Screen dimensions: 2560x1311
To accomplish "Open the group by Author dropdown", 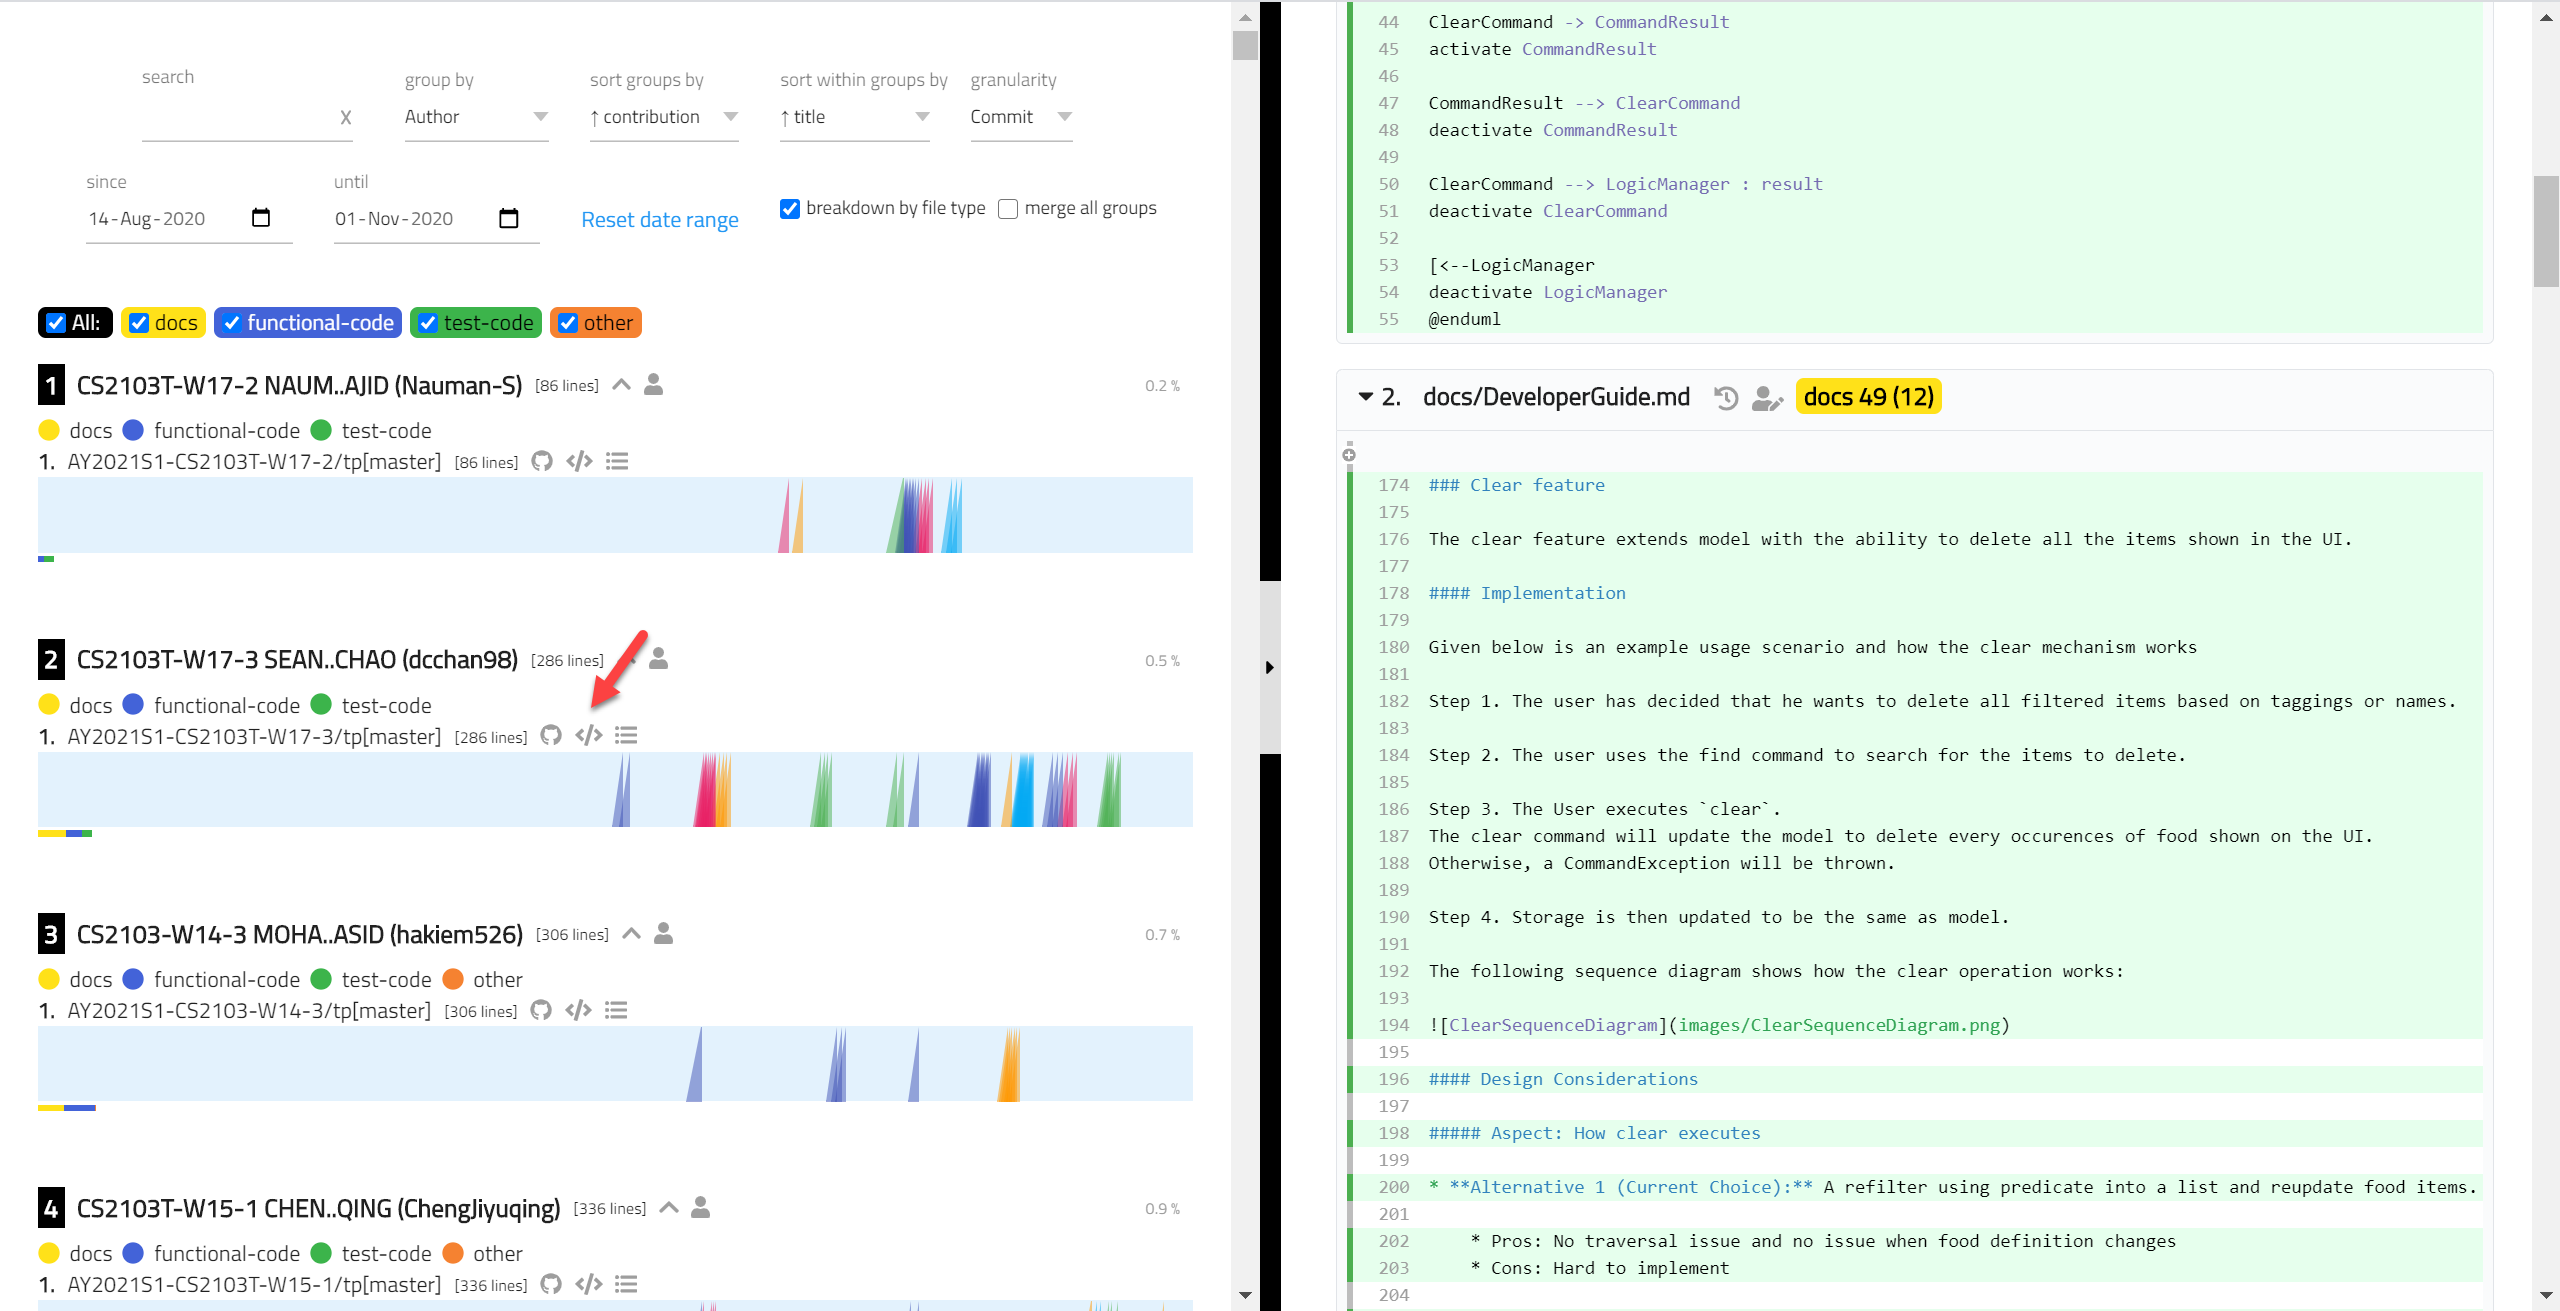I will point(476,117).
